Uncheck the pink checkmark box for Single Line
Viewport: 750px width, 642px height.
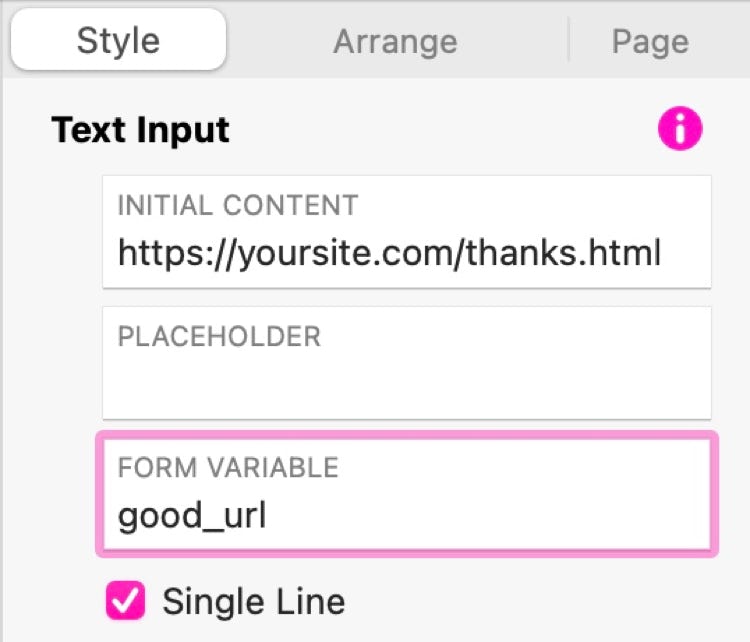(125, 600)
